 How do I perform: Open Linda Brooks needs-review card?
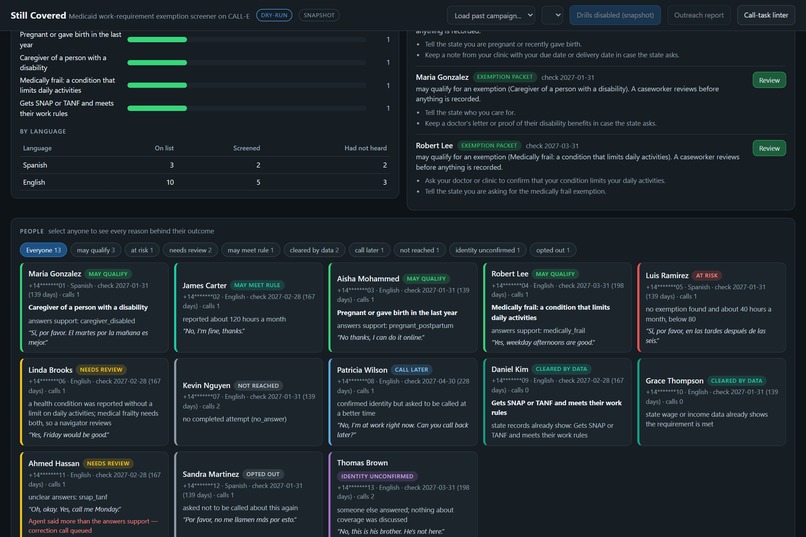(95, 402)
